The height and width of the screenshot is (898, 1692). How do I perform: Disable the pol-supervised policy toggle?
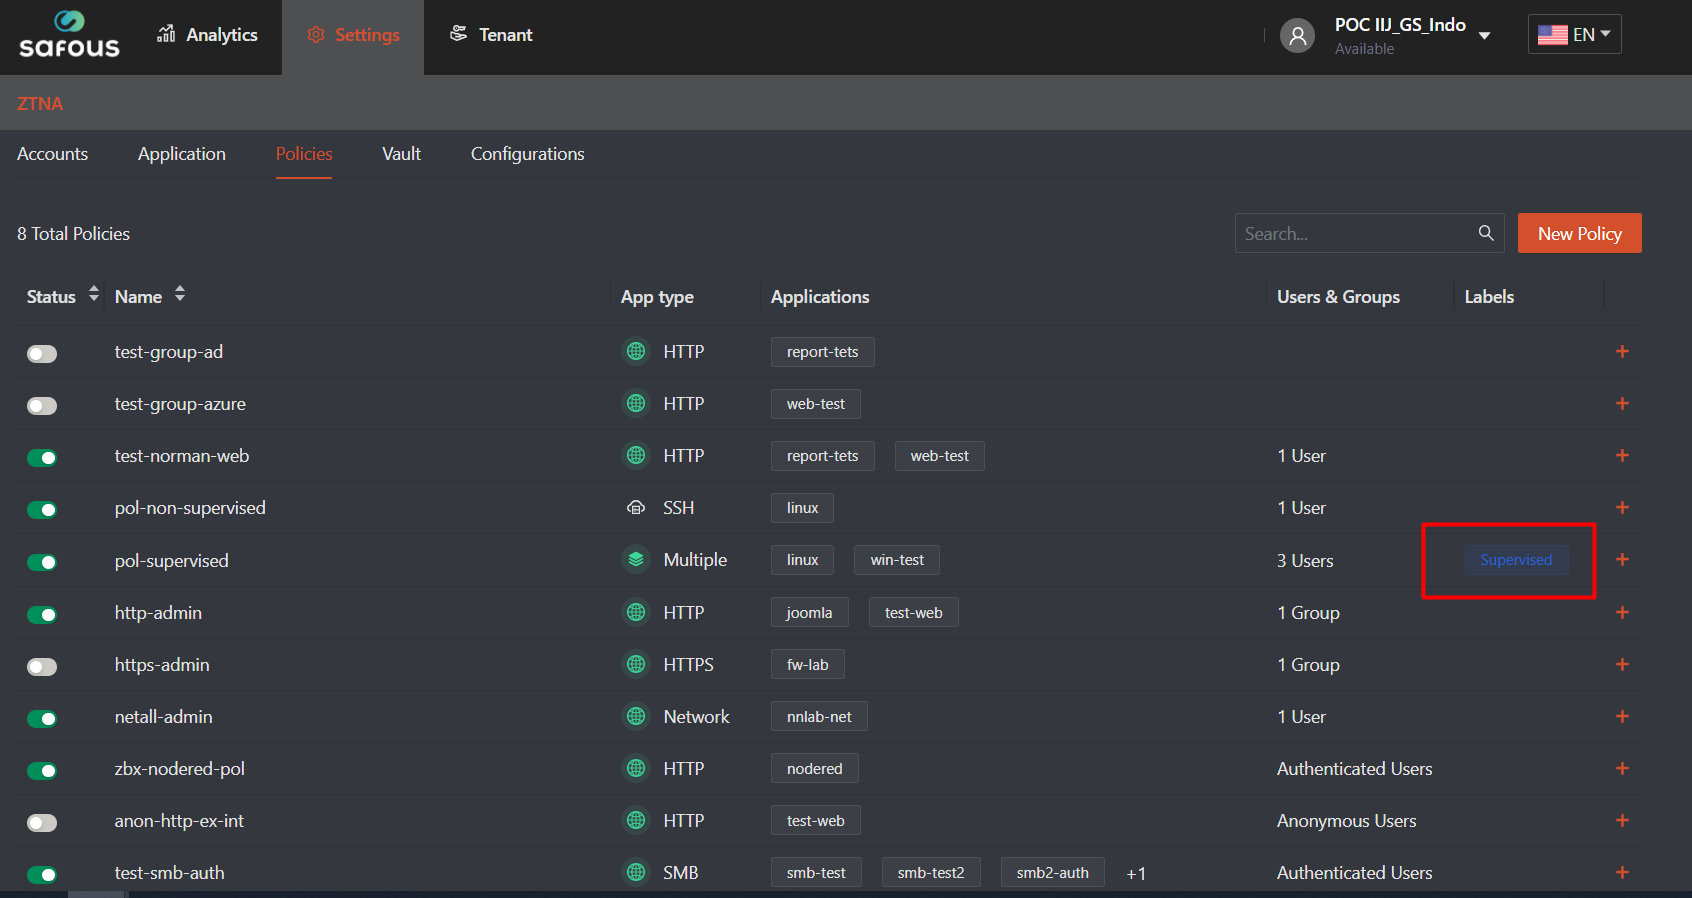click(x=42, y=562)
